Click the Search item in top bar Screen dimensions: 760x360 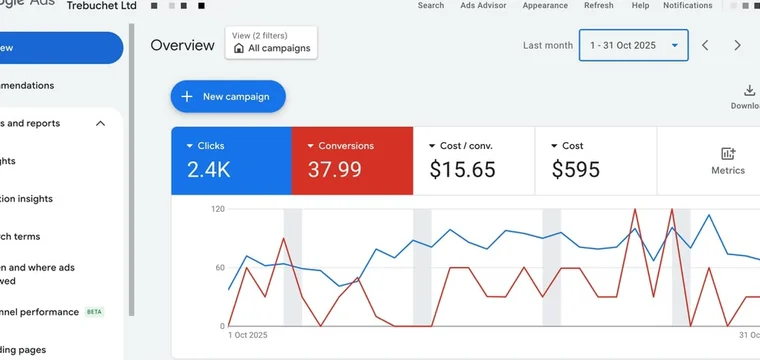pyautogui.click(x=430, y=5)
